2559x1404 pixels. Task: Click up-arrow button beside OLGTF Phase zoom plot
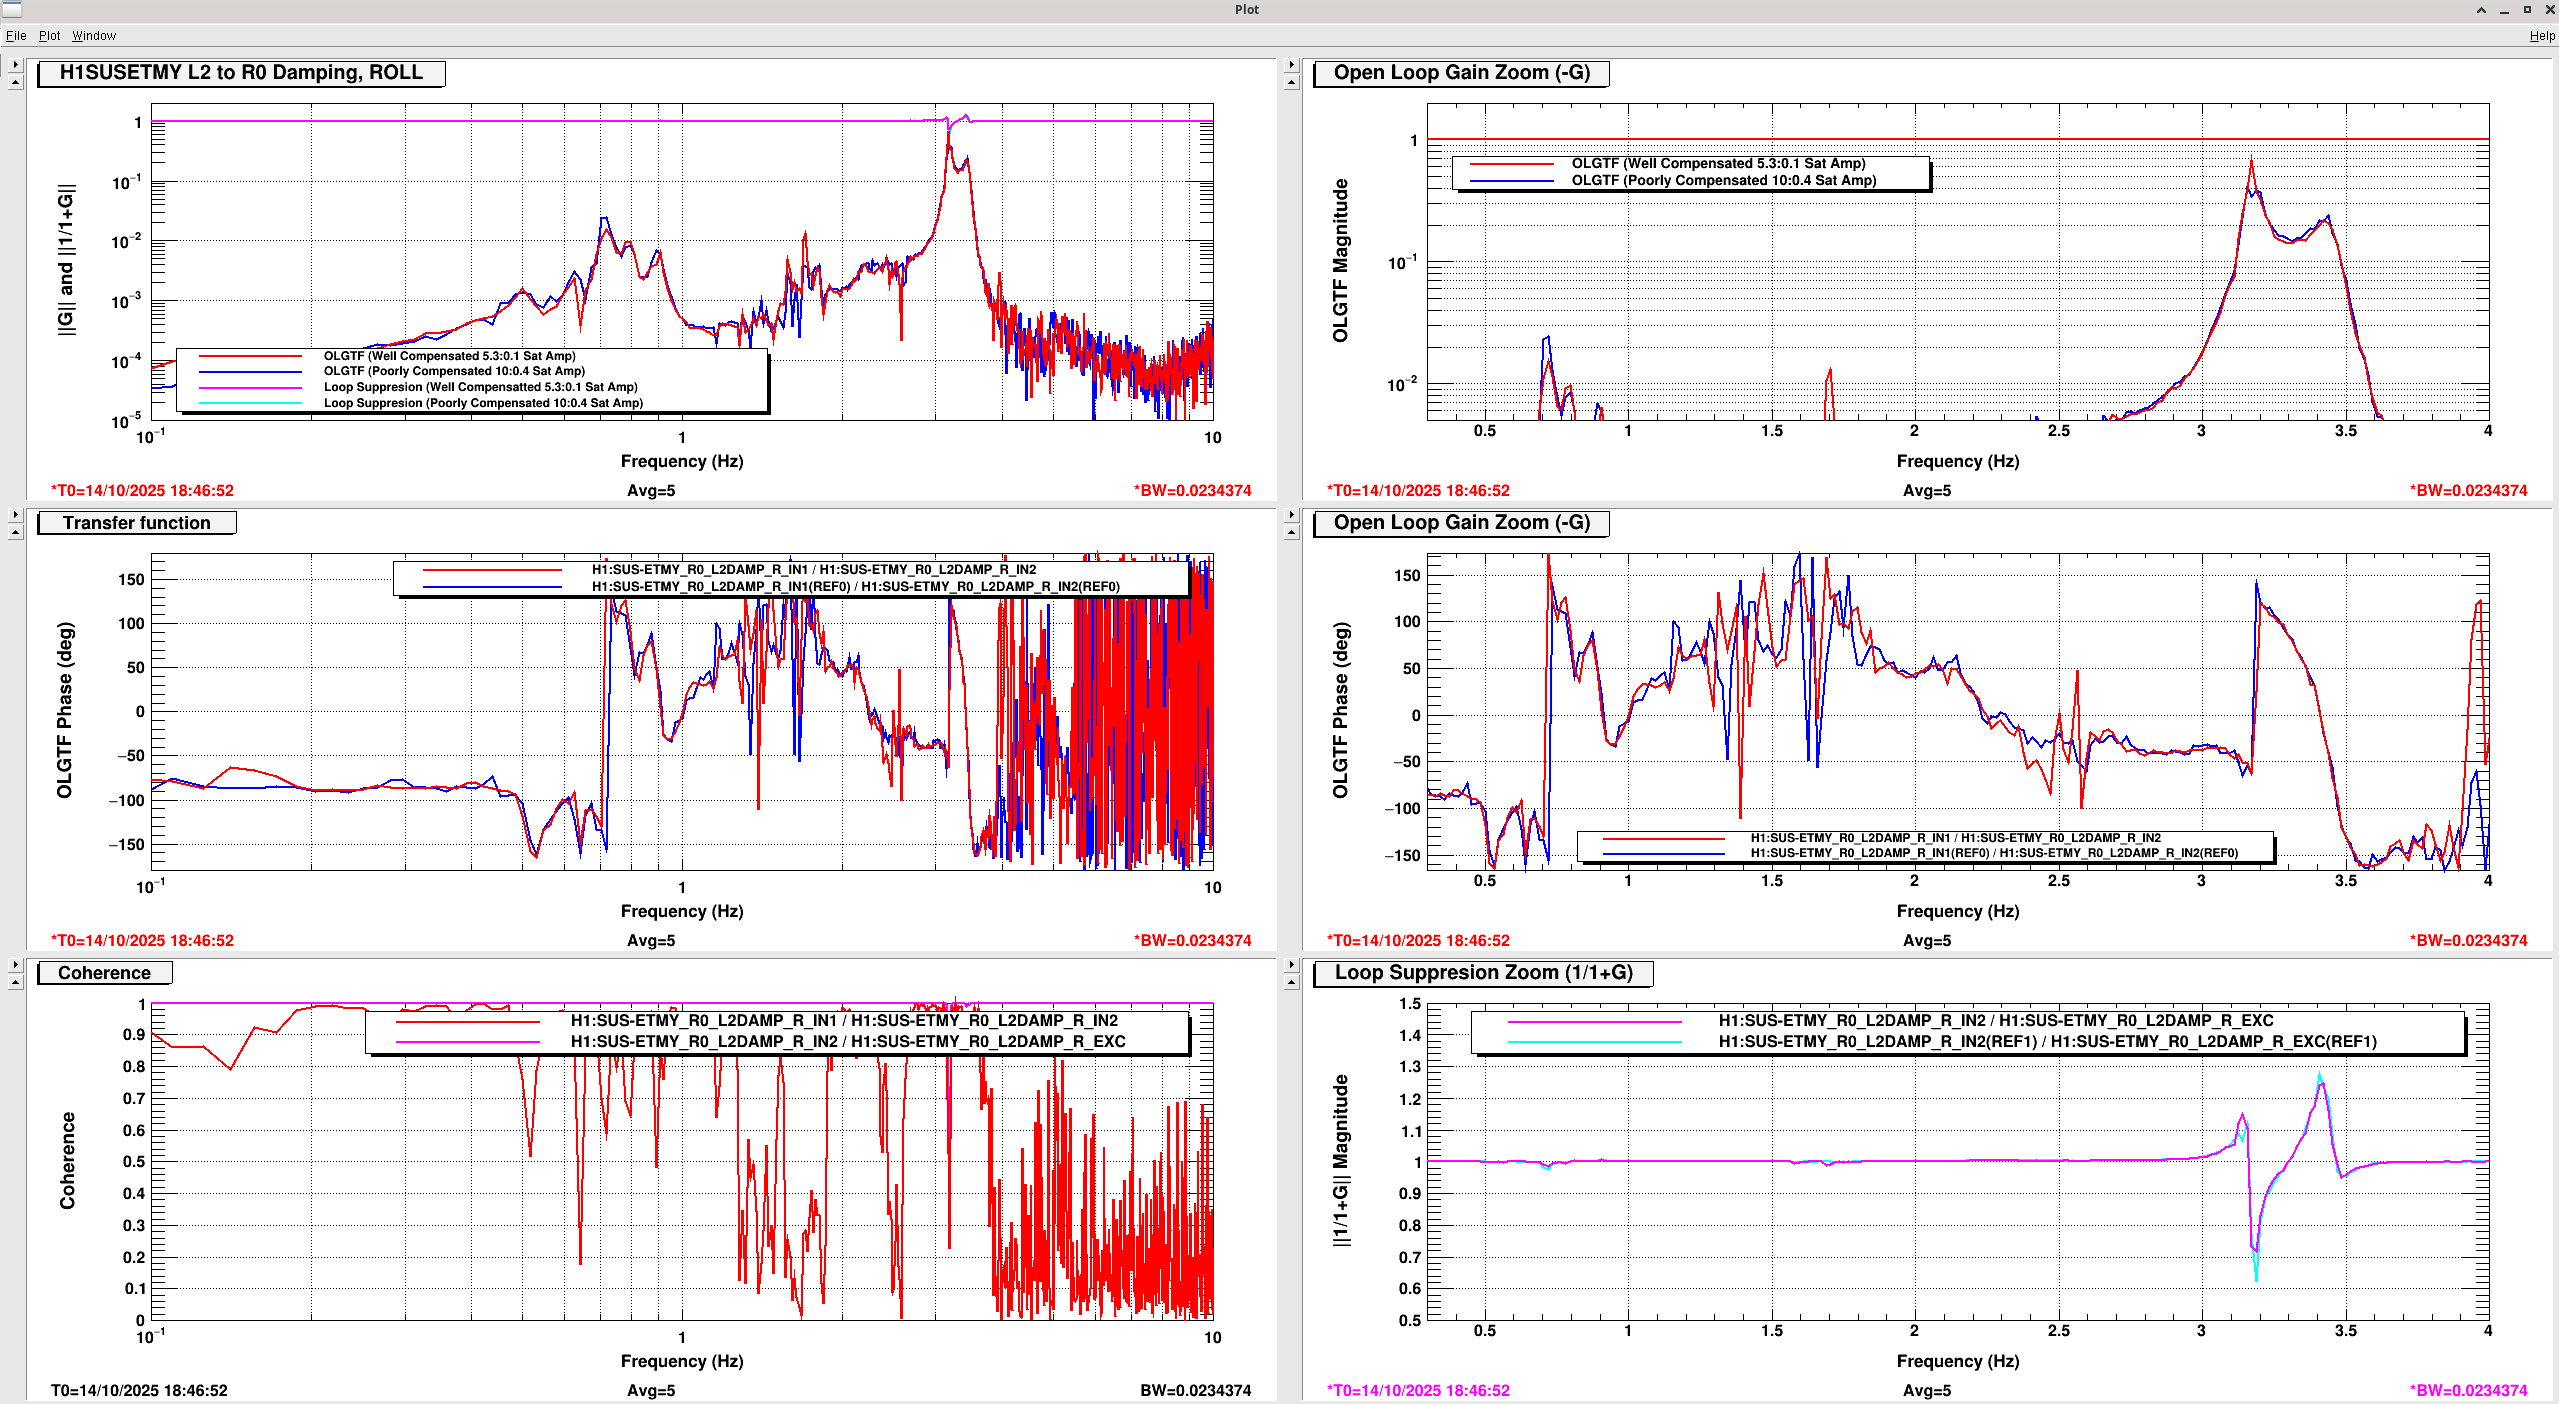coord(1291,533)
